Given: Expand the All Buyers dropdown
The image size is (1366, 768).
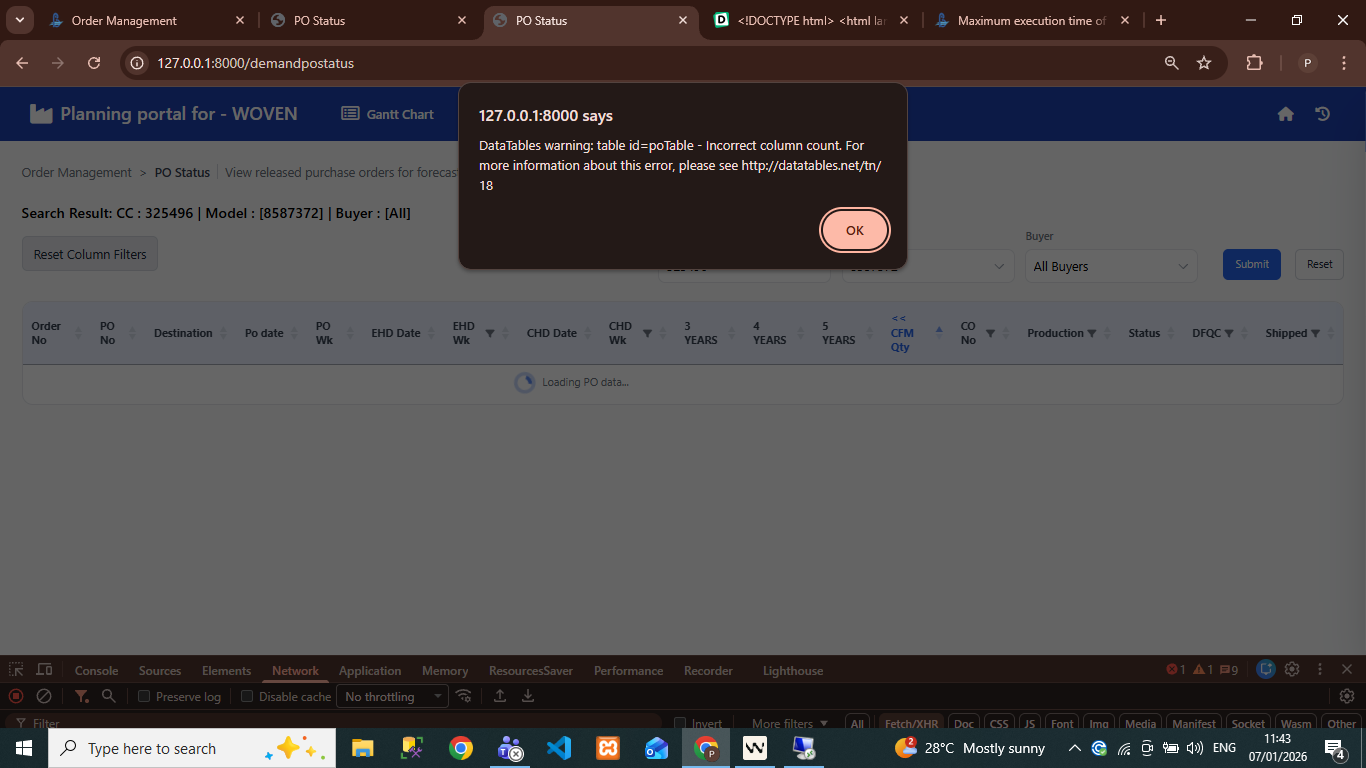Looking at the screenshot, I should coord(1110,267).
